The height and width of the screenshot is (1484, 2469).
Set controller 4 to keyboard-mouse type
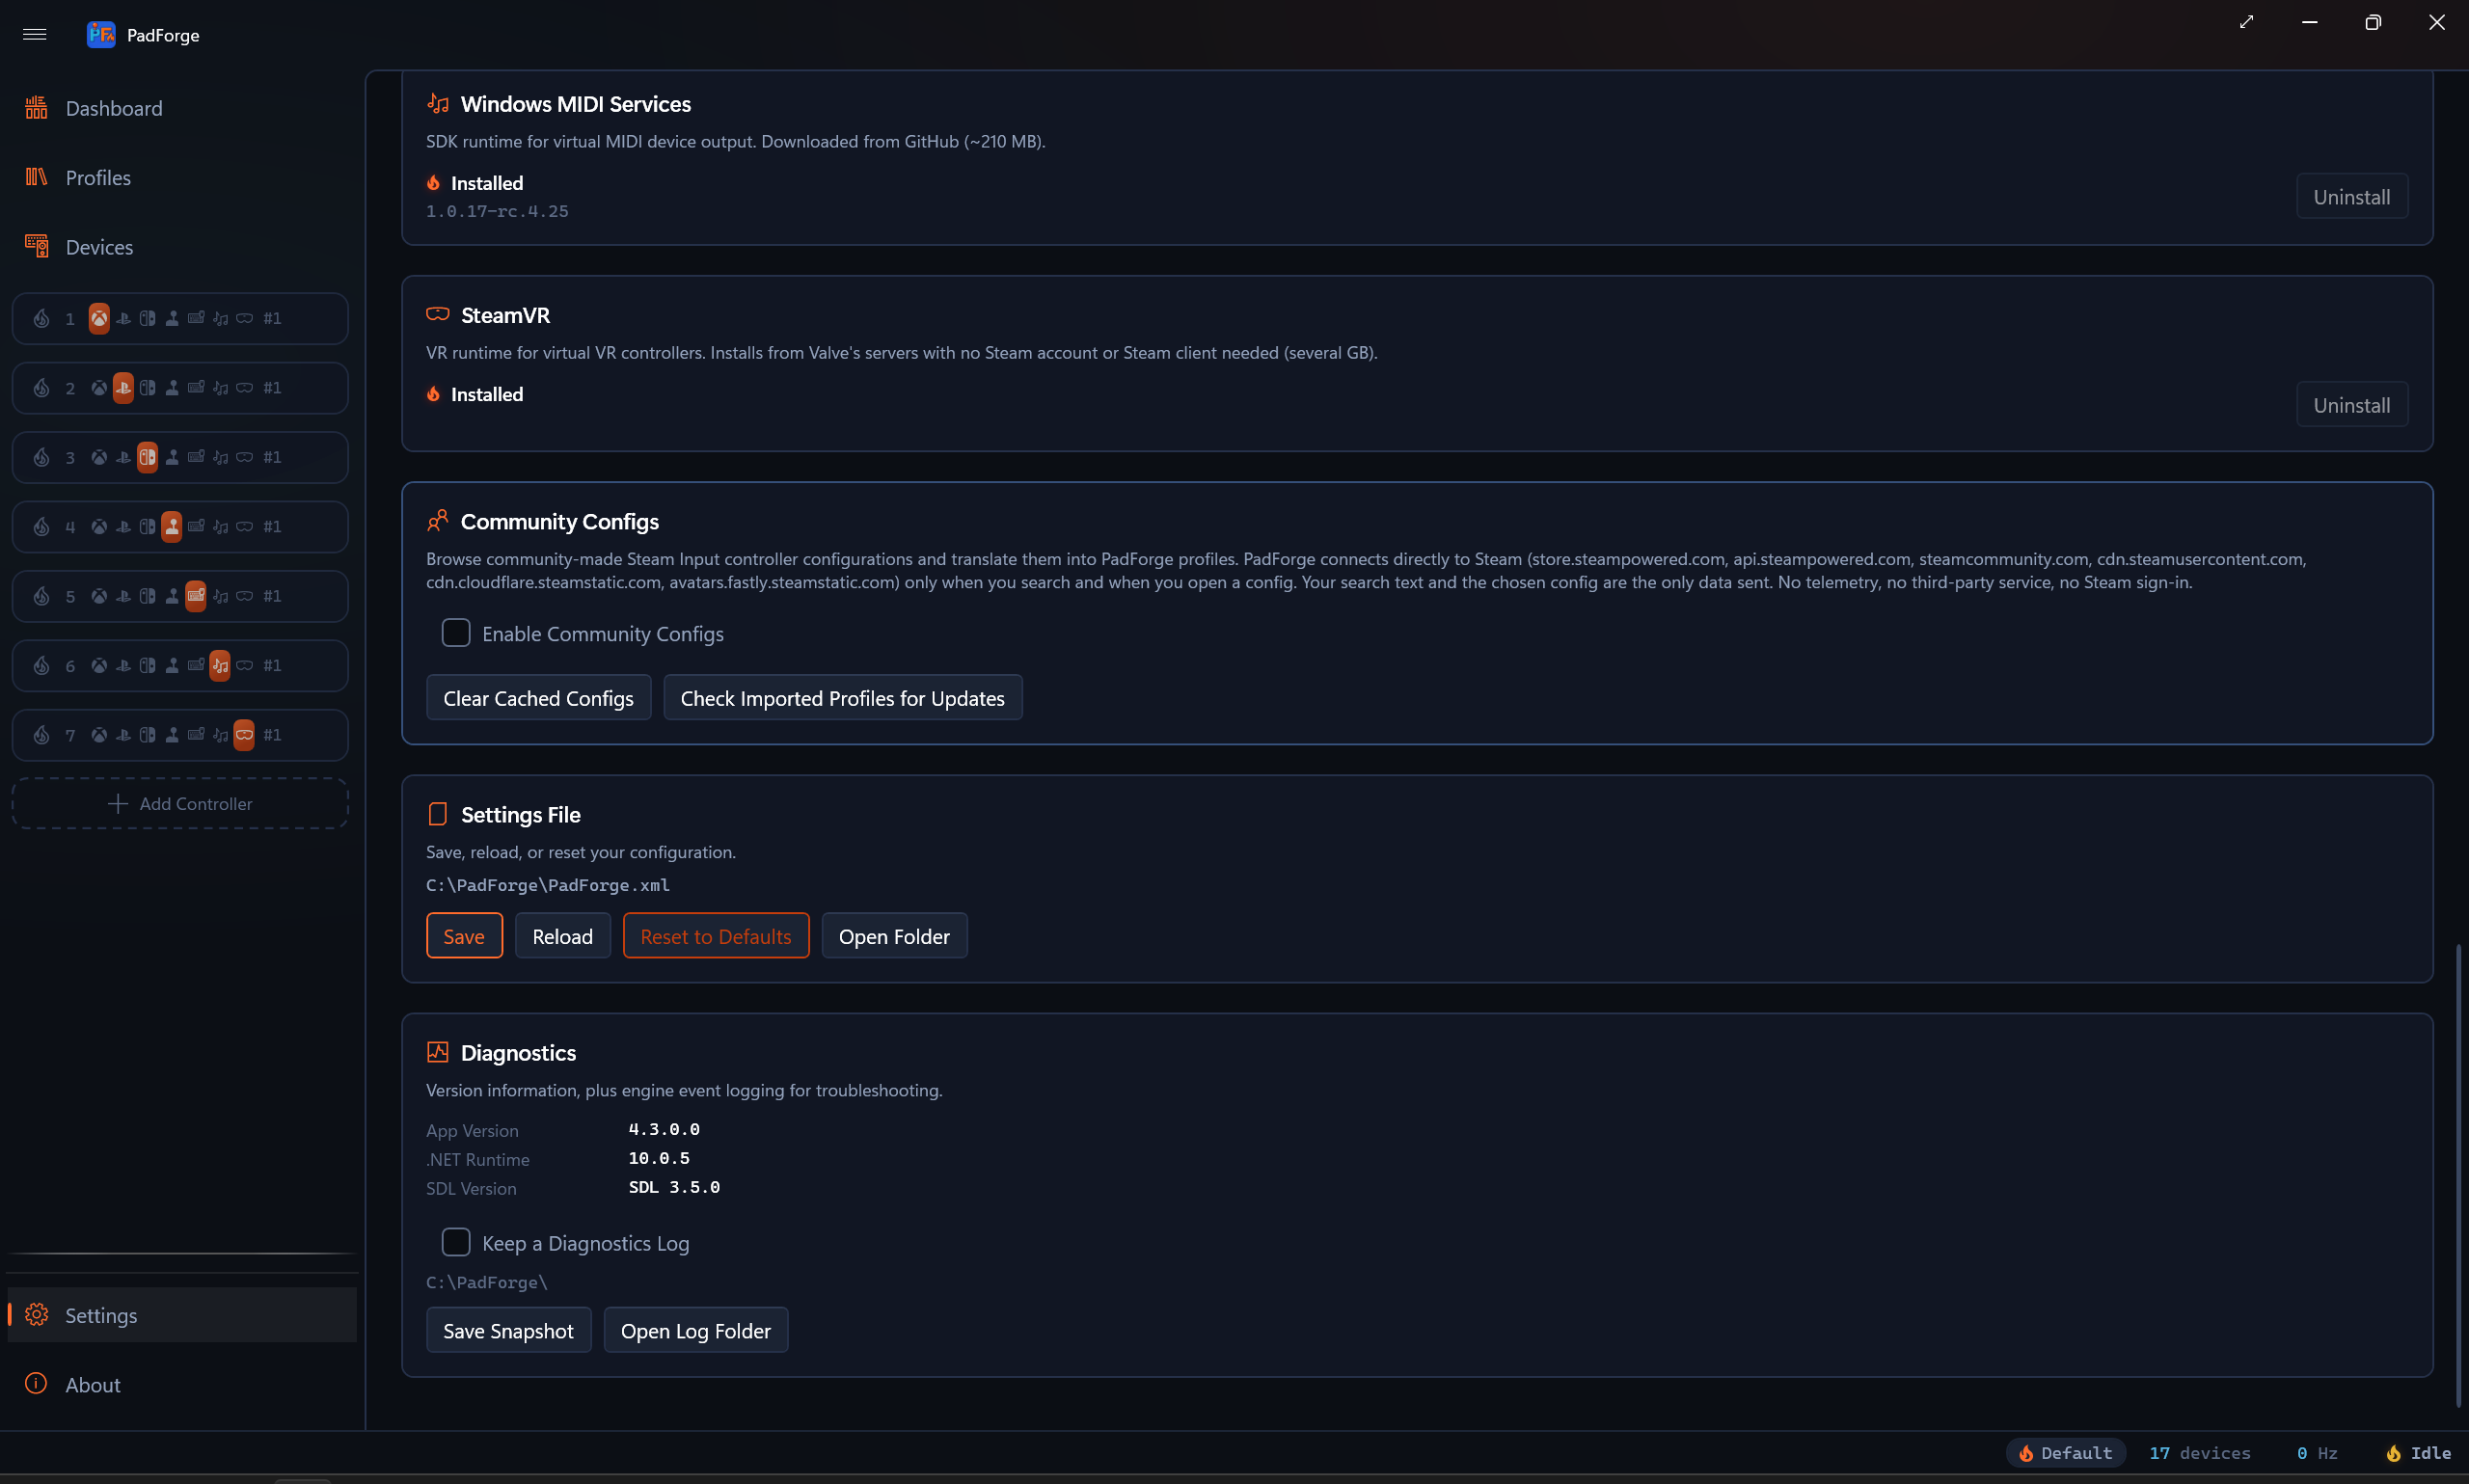pos(196,526)
